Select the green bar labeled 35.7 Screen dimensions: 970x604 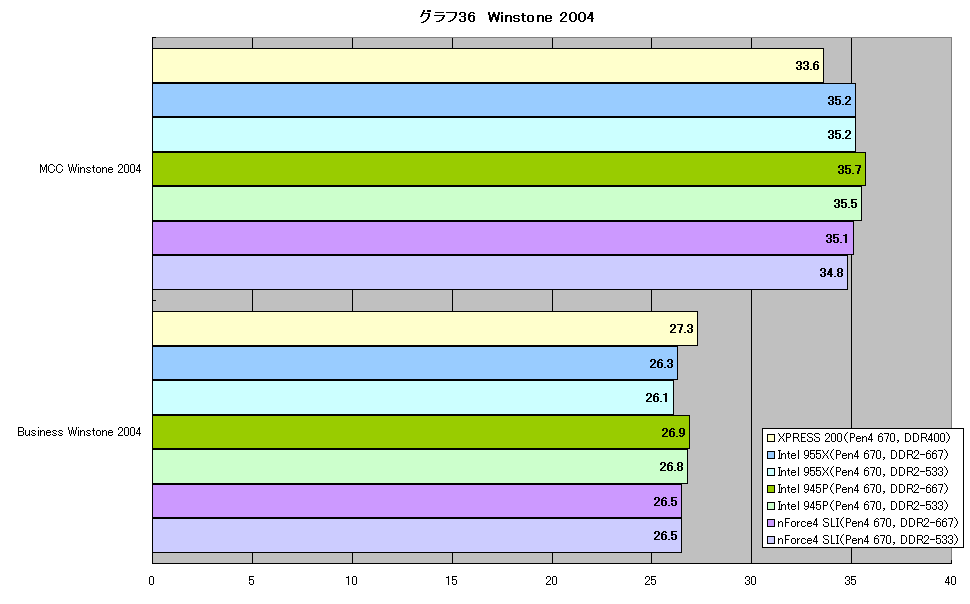(509, 169)
